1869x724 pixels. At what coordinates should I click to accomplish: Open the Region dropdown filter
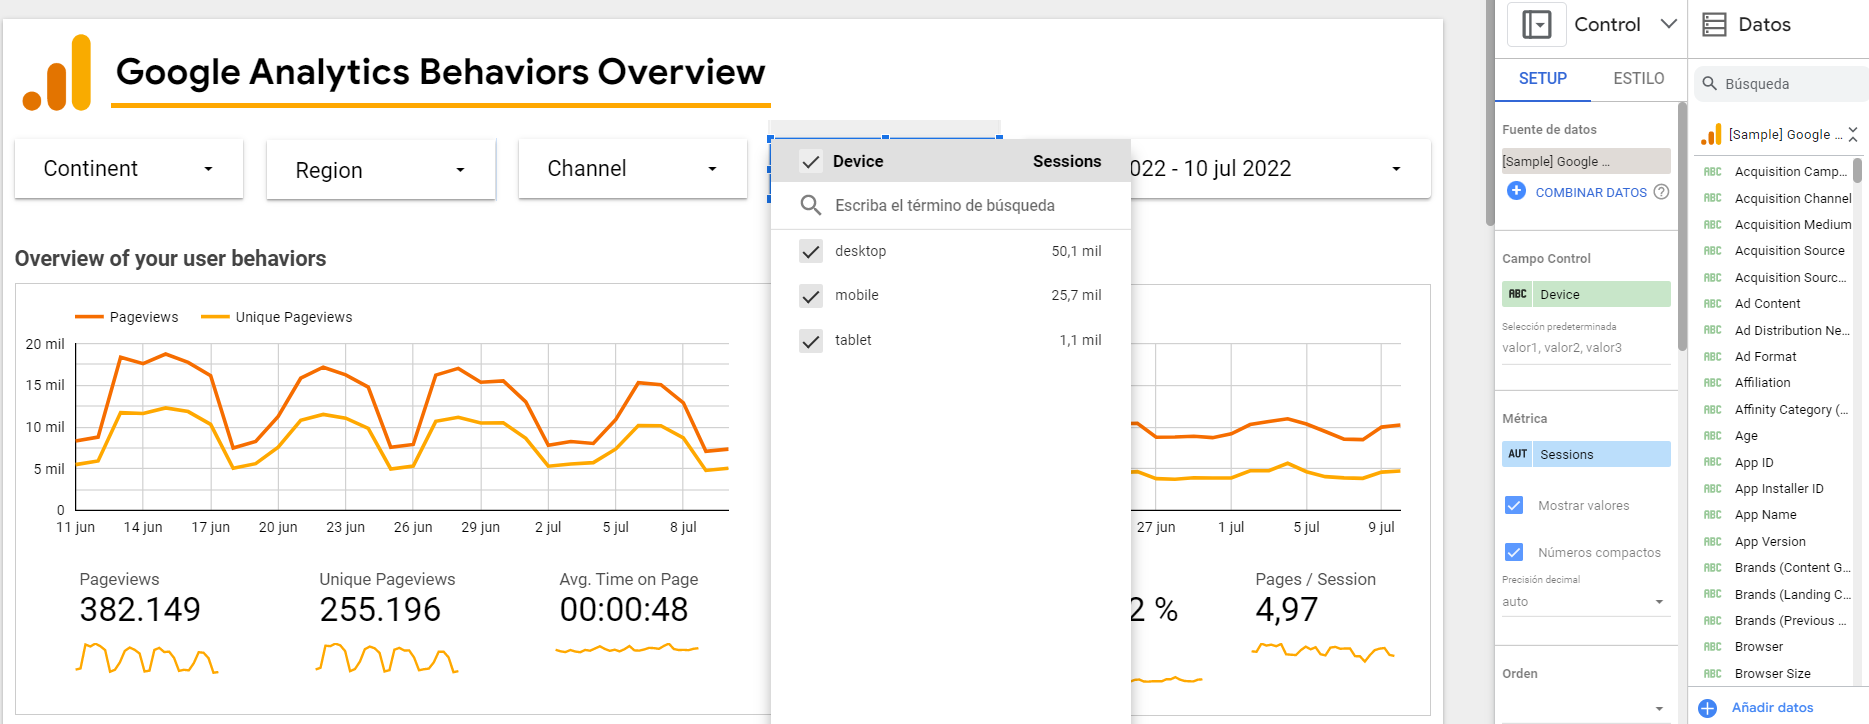pos(381,170)
